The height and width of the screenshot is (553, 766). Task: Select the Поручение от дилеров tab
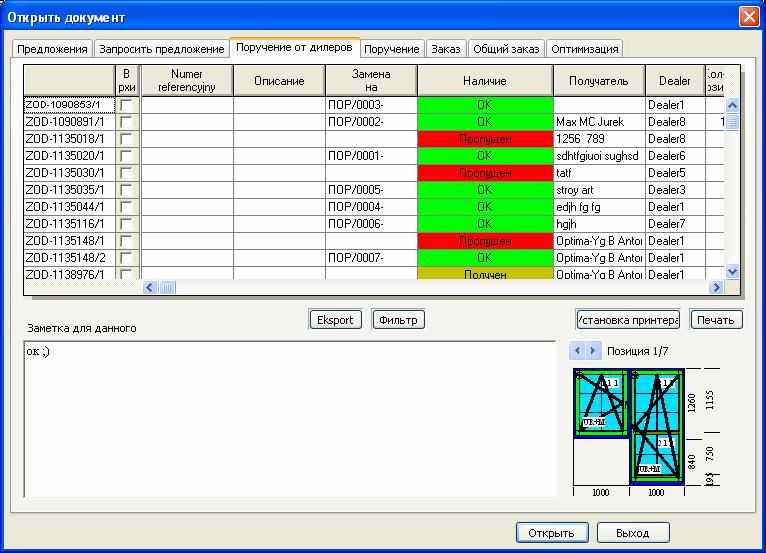(294, 47)
